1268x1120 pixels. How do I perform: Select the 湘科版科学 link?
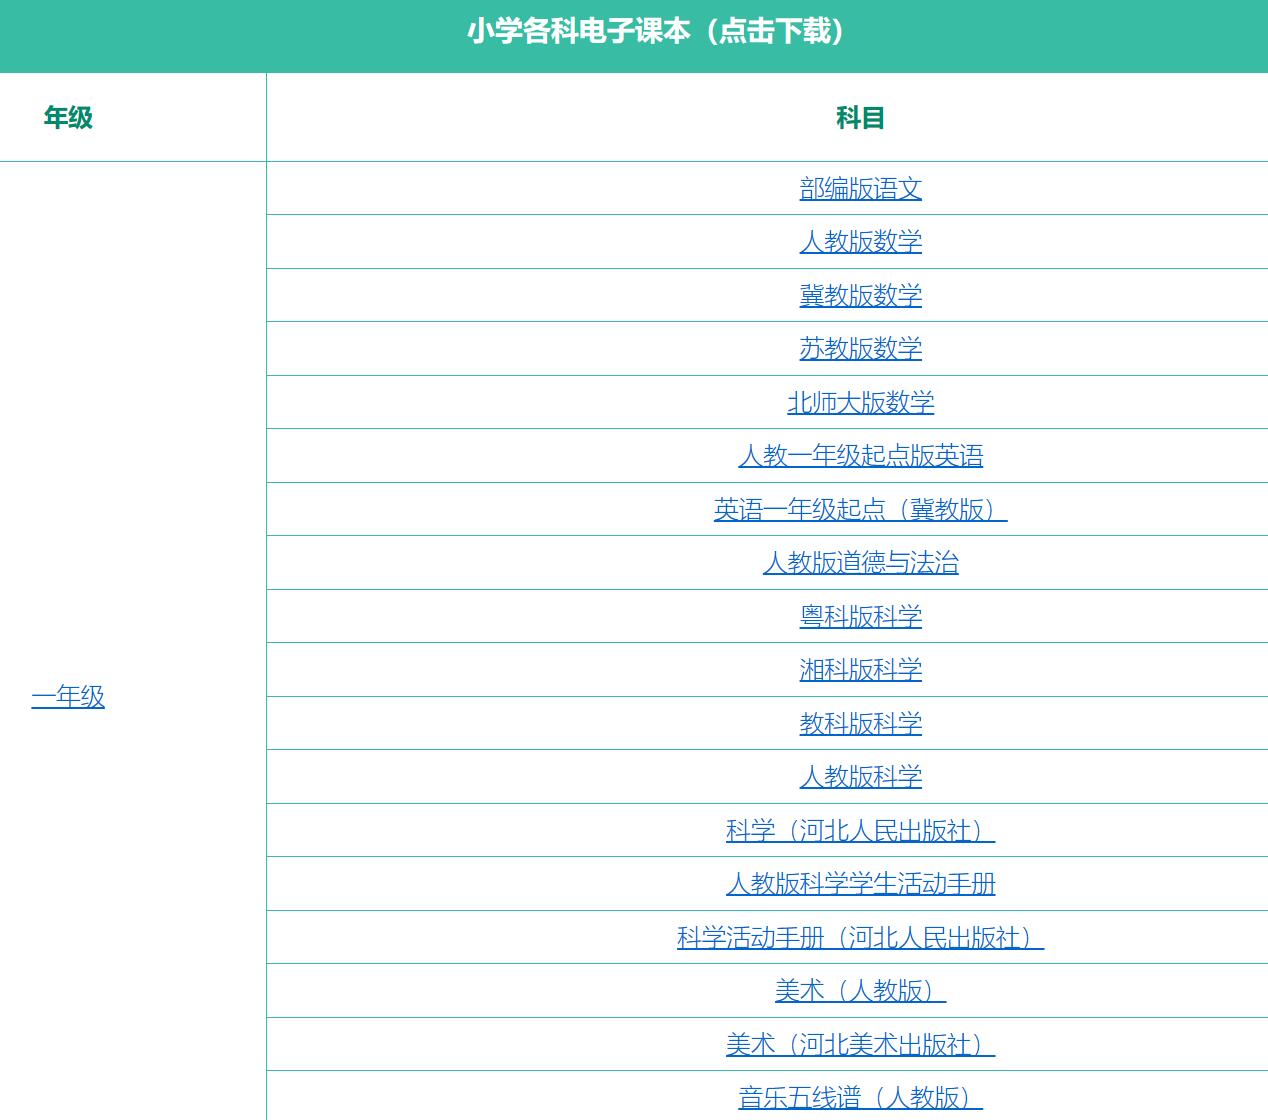coord(860,670)
